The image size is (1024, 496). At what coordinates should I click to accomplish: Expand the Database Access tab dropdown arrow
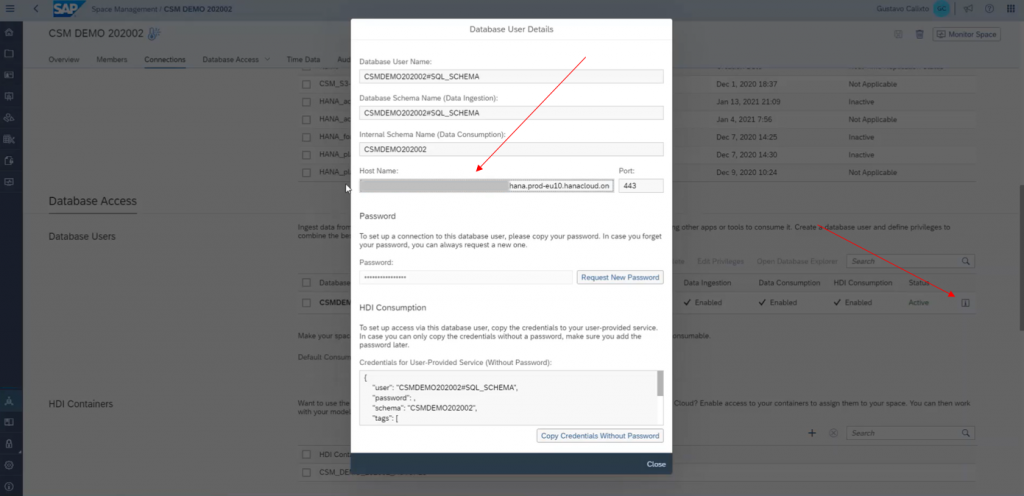pos(267,59)
